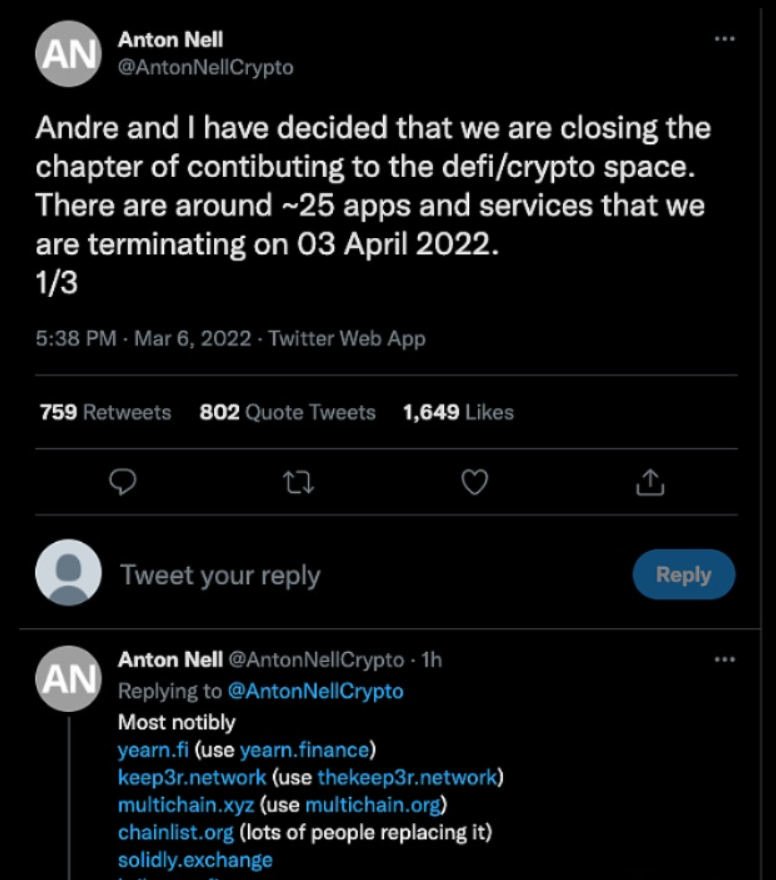Click Anton Nell's avatar on main tweet
The image size is (776, 880).
point(67,53)
